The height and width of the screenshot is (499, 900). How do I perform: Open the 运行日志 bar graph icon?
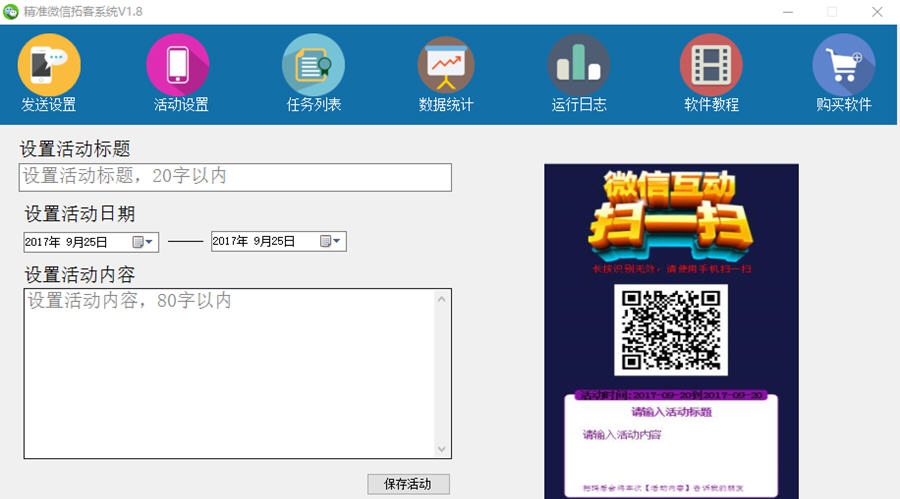[579, 65]
